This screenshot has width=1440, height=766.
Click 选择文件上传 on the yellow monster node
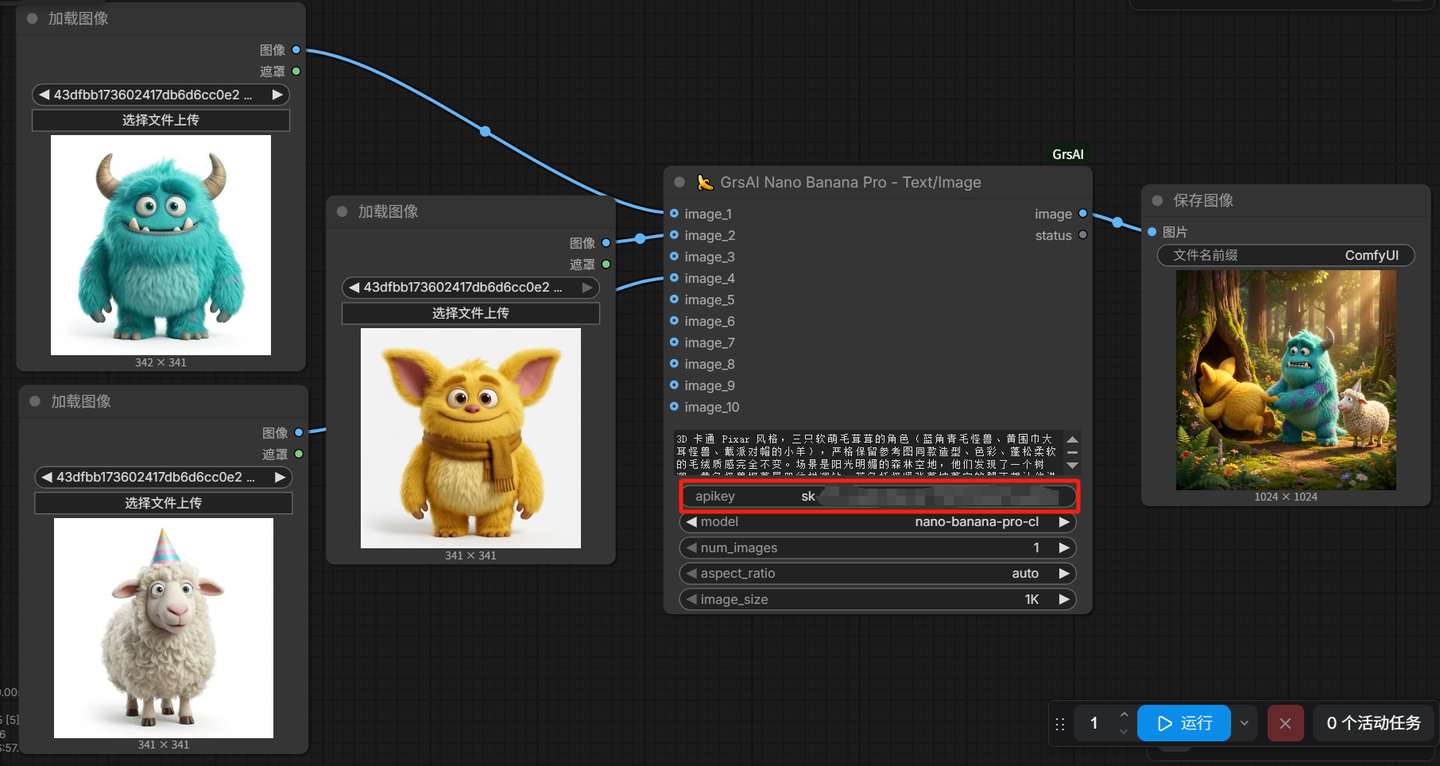[471, 313]
